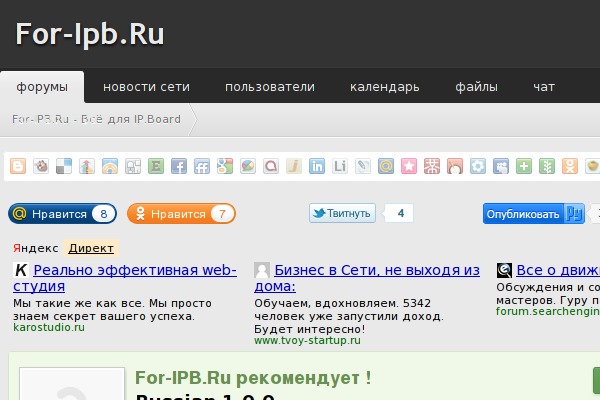Click the beige j share icon
600x400 pixels.
pos(294,167)
